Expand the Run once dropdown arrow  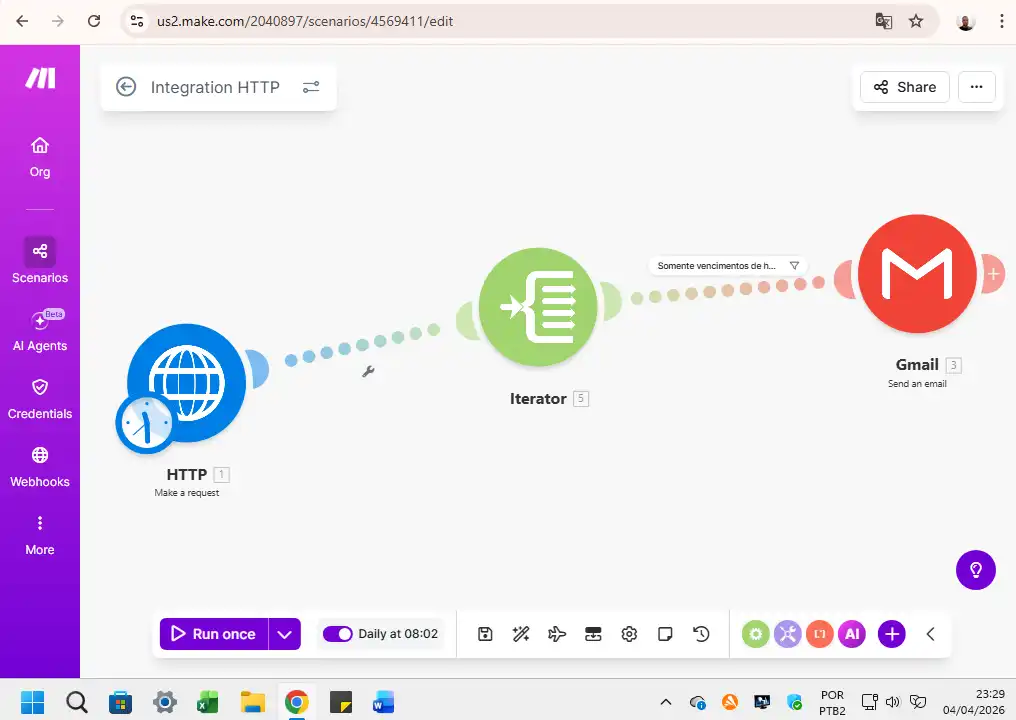click(x=285, y=634)
